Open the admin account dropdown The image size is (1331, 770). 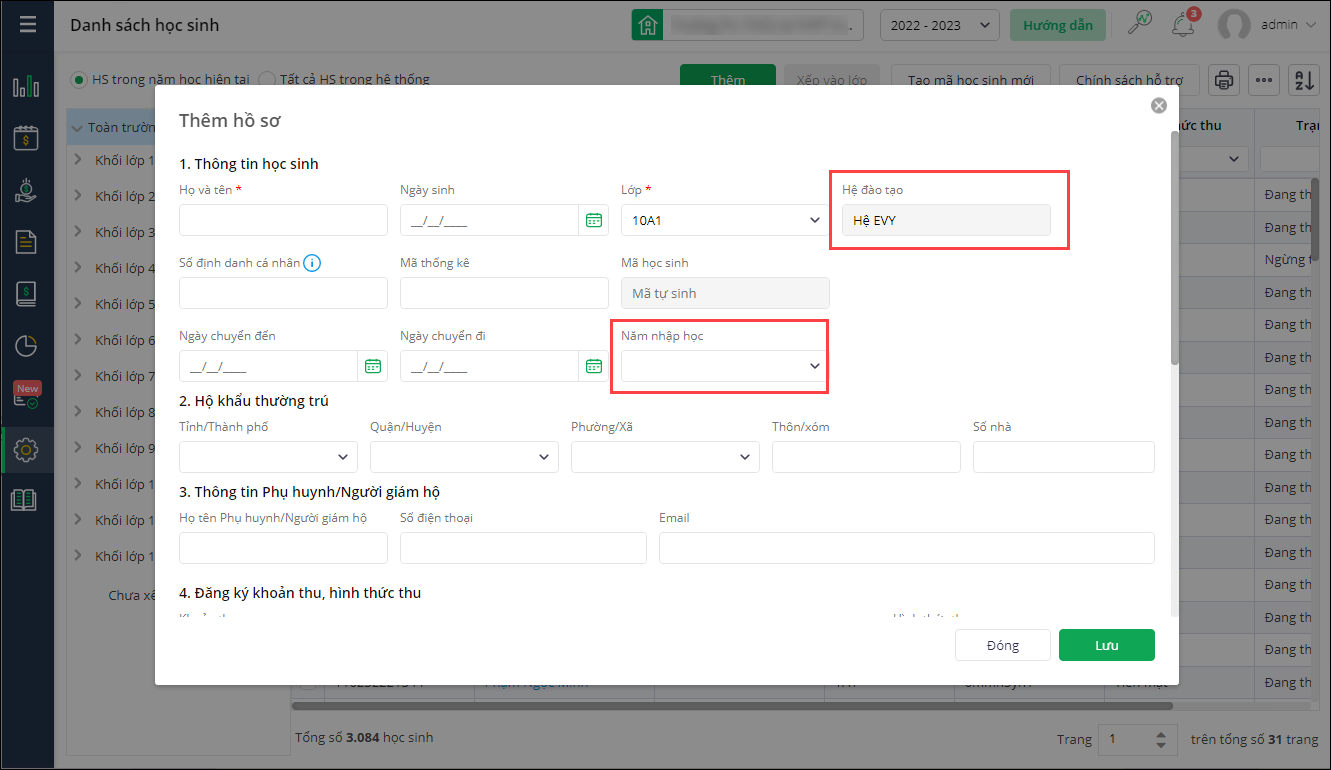(x=1289, y=25)
